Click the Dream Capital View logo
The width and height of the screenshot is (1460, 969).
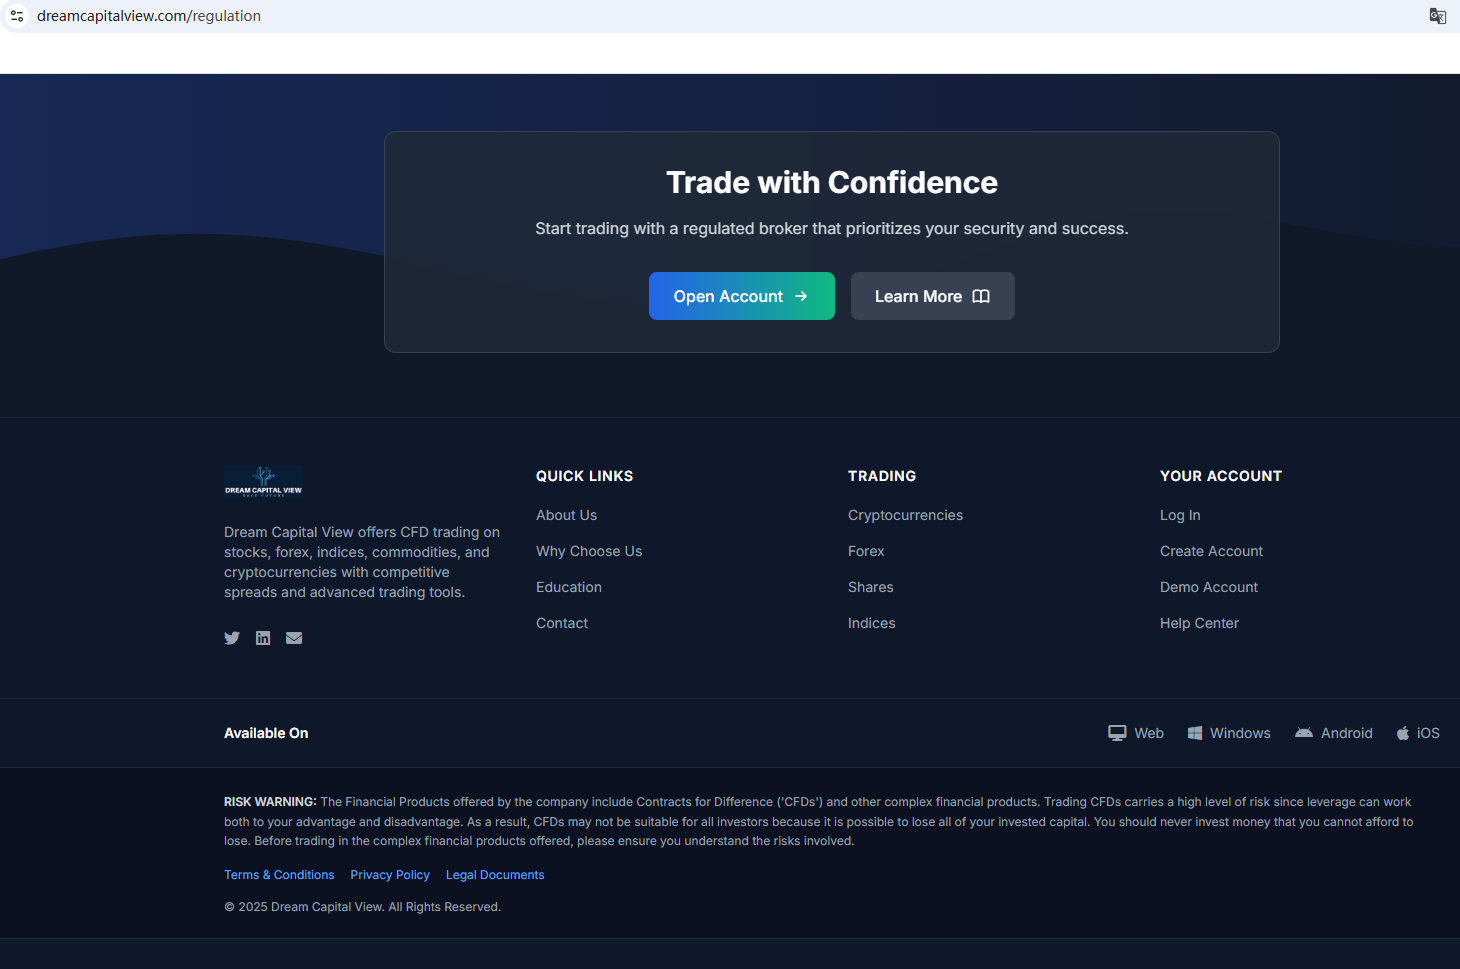pos(263,482)
